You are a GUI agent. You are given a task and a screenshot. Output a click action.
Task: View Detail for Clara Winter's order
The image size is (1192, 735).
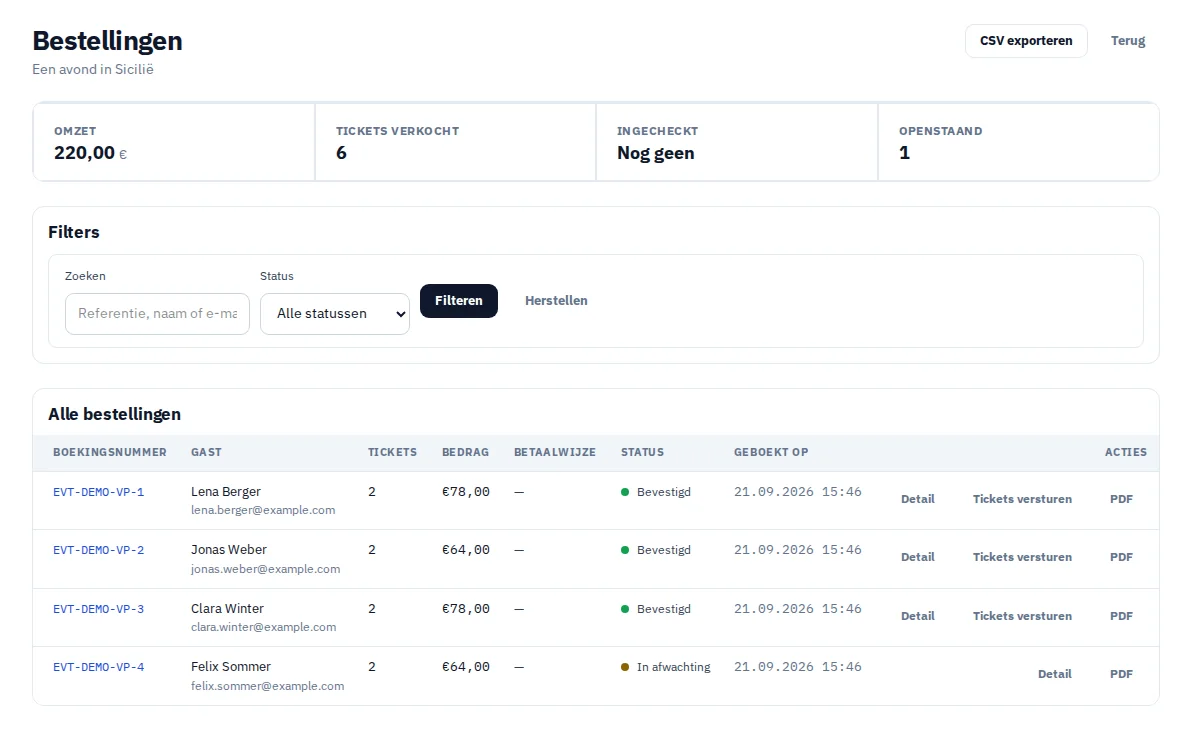point(918,616)
